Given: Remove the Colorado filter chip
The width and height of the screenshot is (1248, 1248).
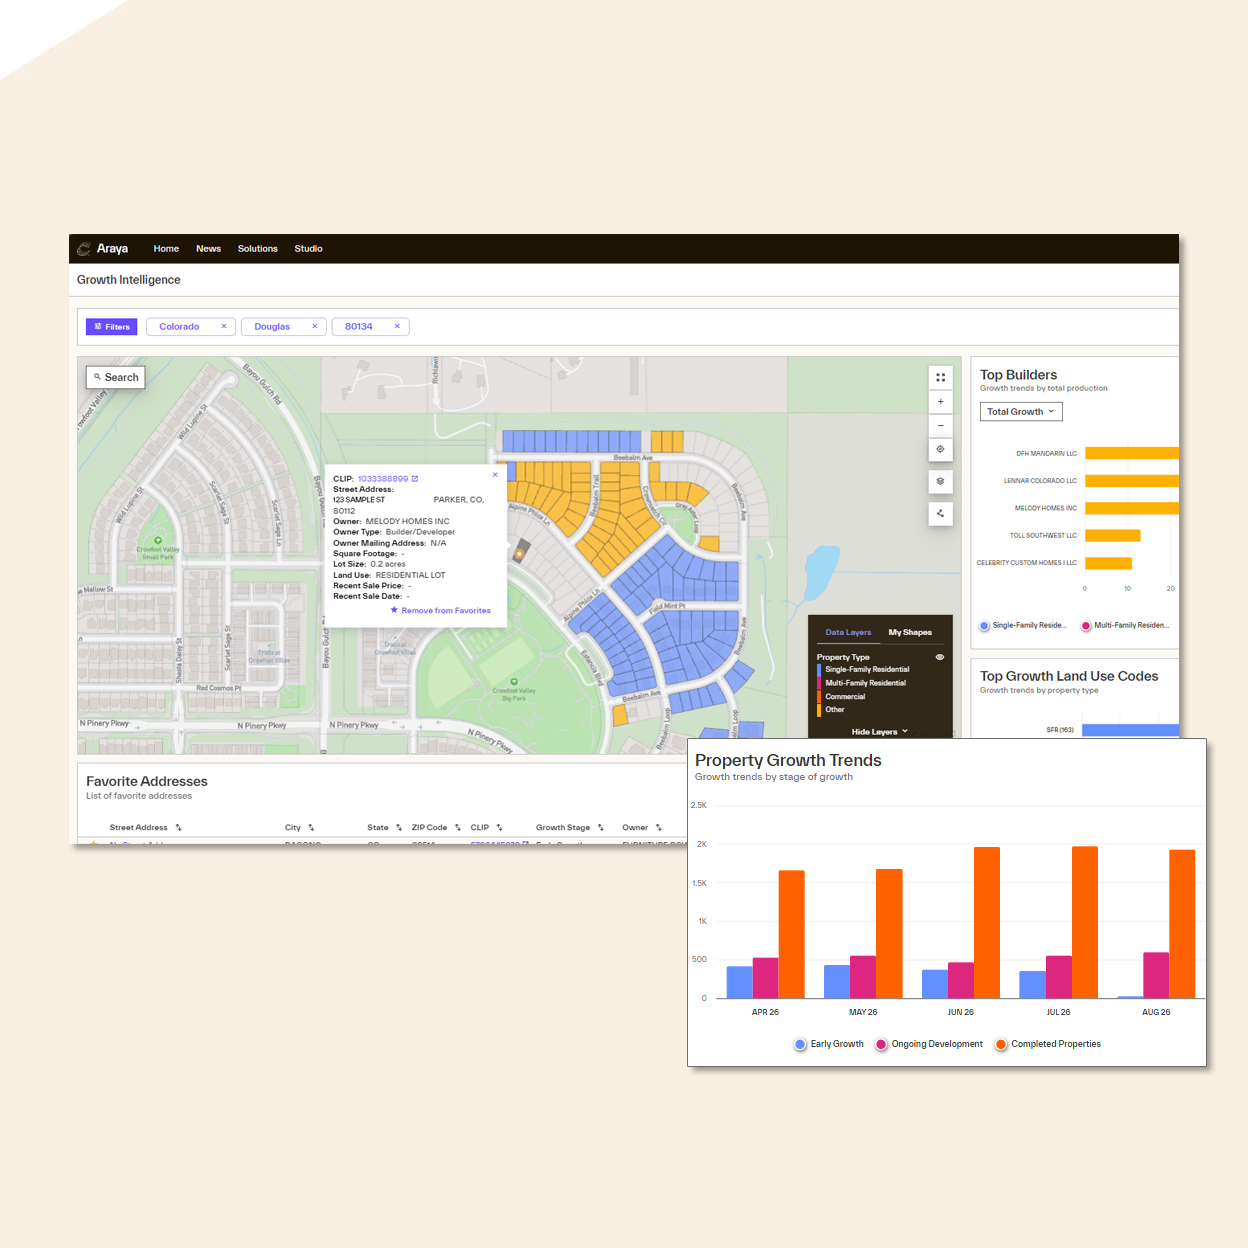Looking at the screenshot, I should pos(224,327).
